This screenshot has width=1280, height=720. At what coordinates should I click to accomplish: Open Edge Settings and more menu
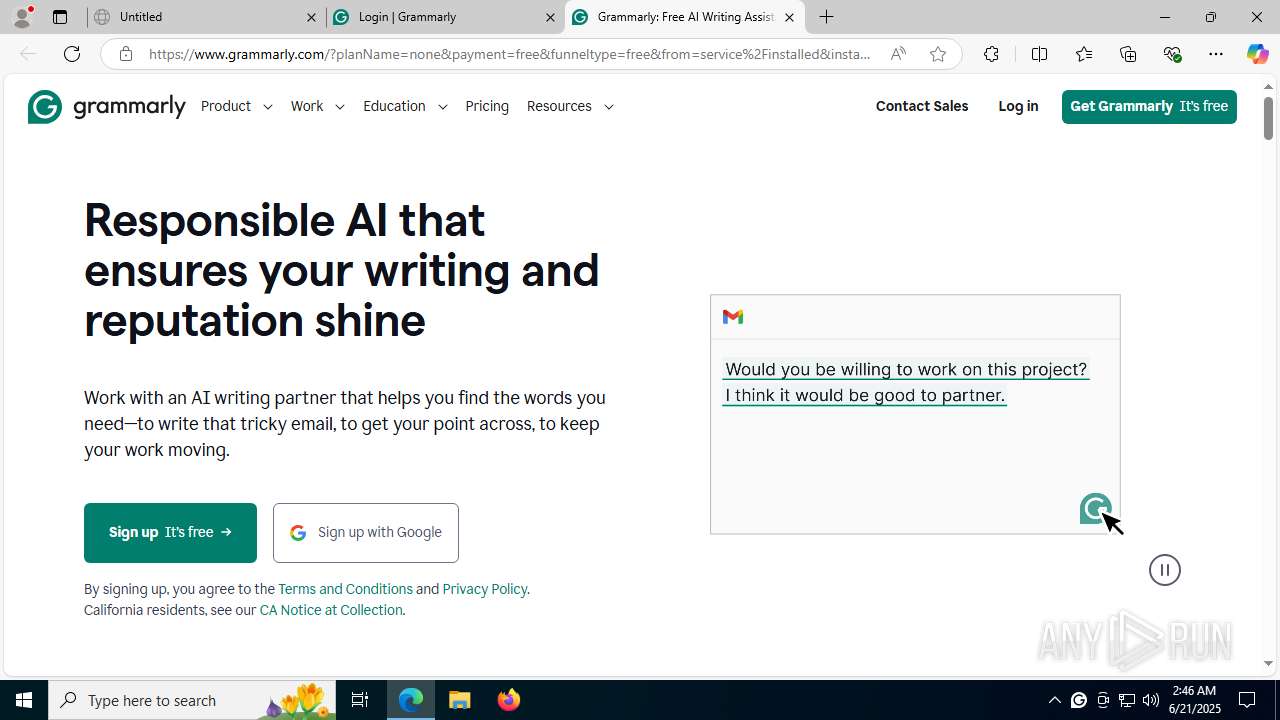[1216, 54]
